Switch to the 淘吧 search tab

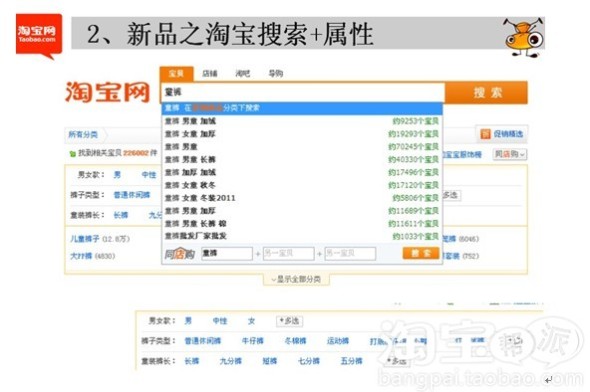(x=243, y=73)
